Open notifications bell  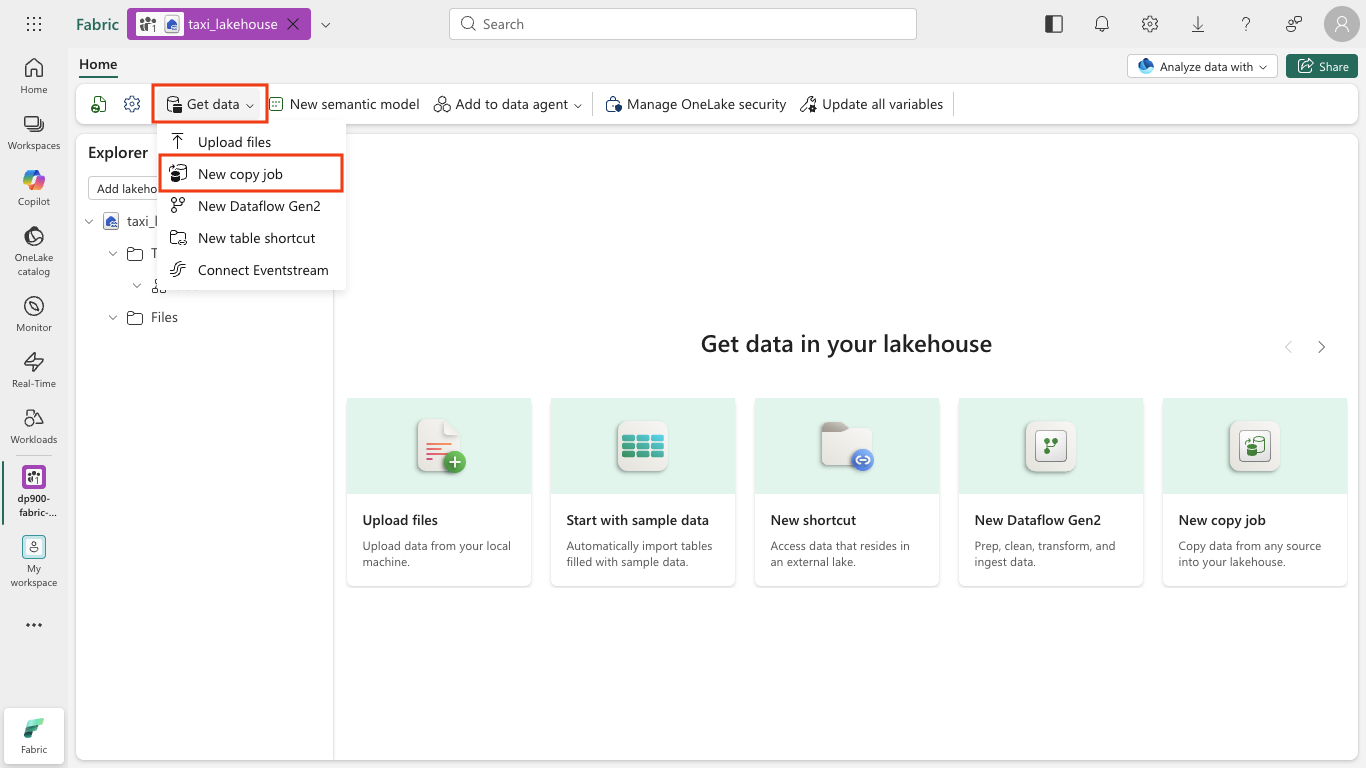pos(1102,24)
